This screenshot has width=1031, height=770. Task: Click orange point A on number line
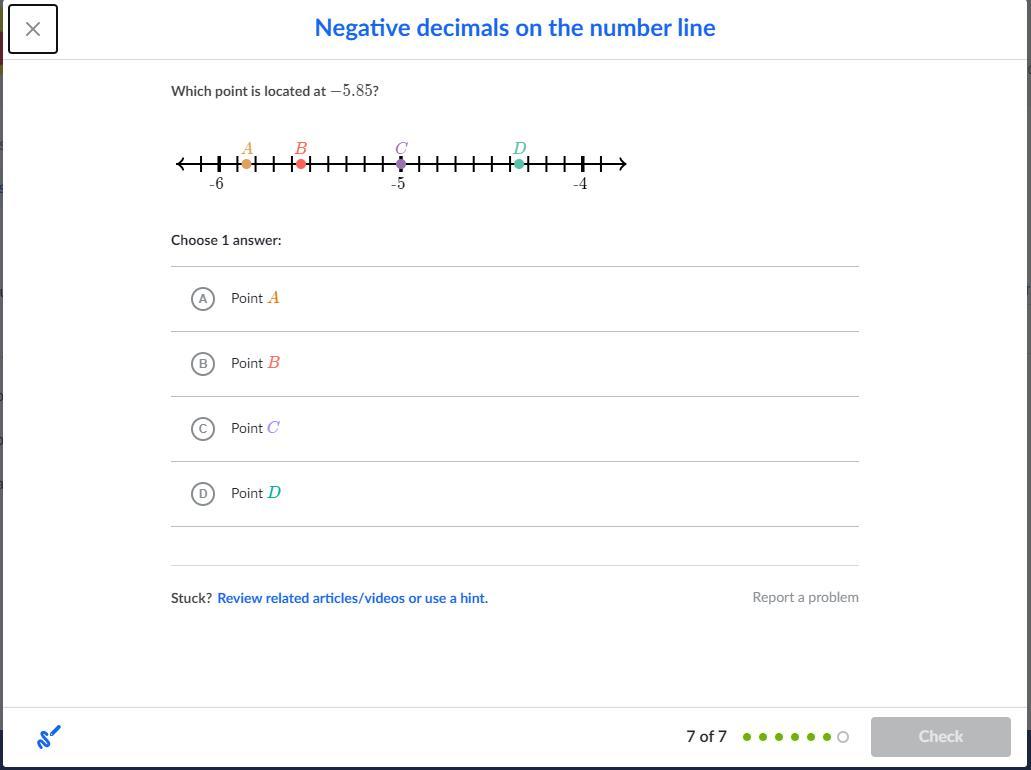pyautogui.click(x=247, y=164)
